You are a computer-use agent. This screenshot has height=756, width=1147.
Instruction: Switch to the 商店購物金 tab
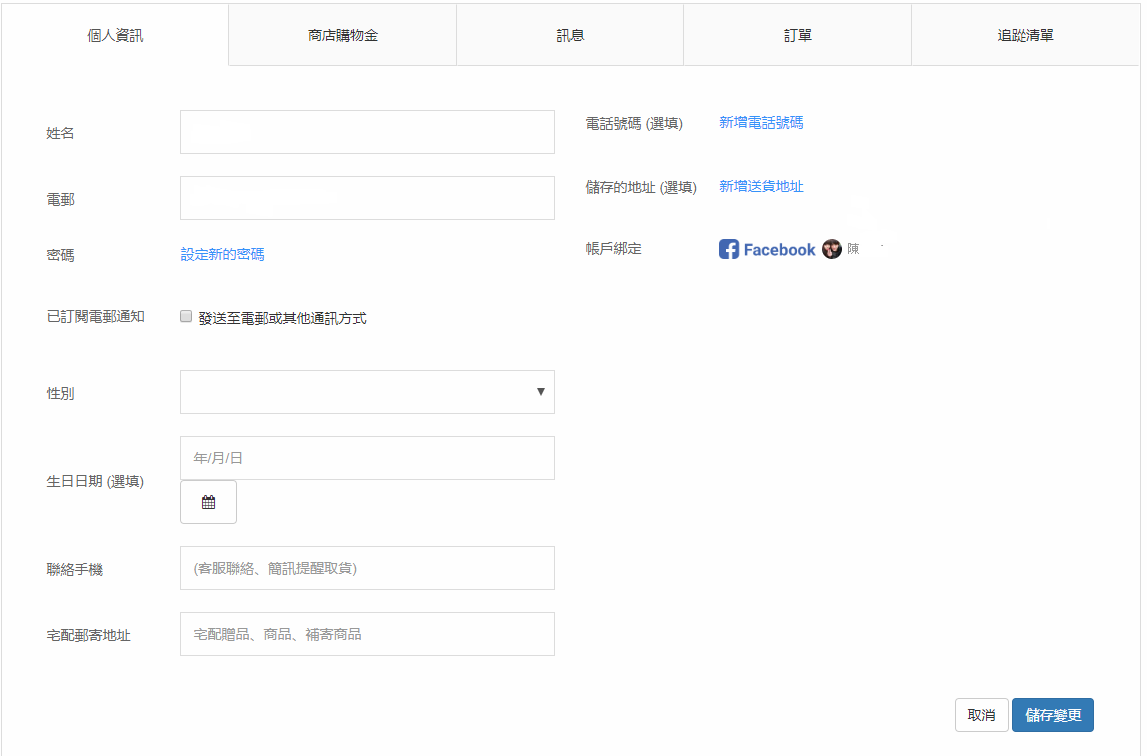coord(342,35)
